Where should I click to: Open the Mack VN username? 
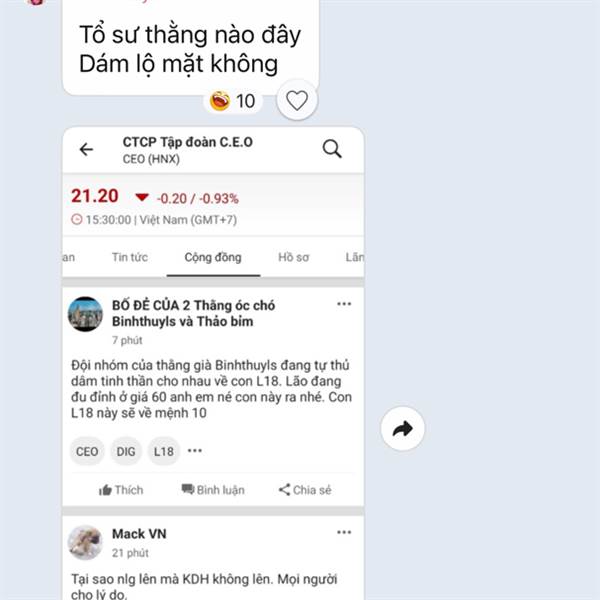tap(139, 534)
